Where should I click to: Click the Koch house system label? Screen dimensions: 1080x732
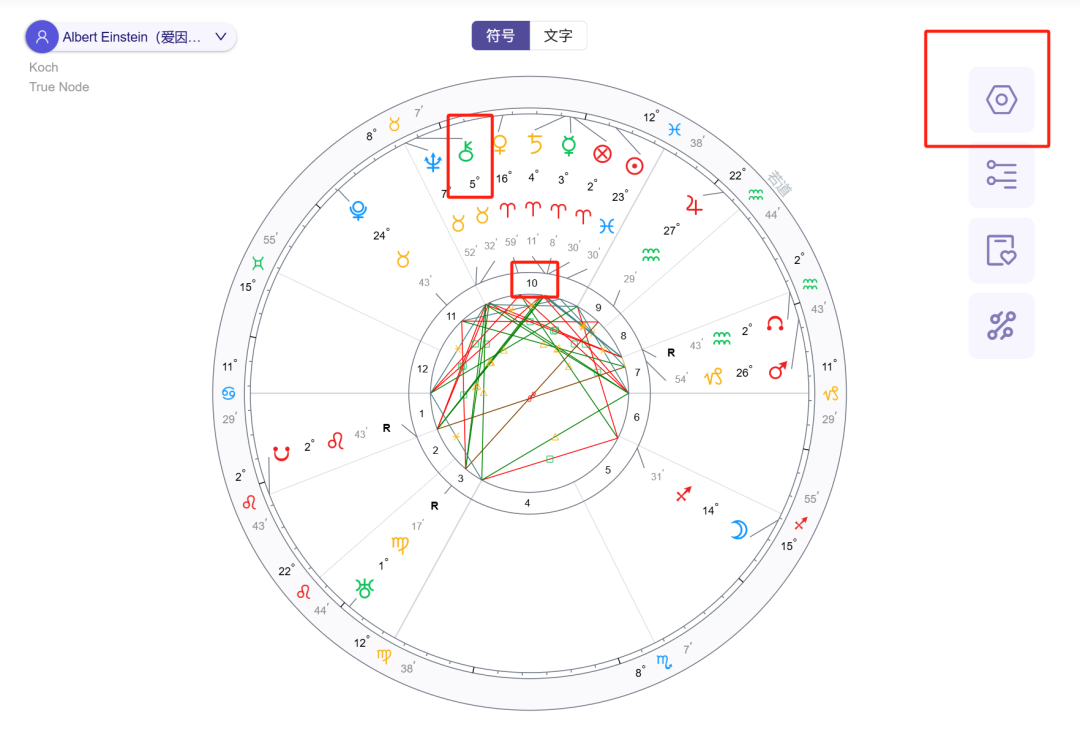(x=43, y=67)
